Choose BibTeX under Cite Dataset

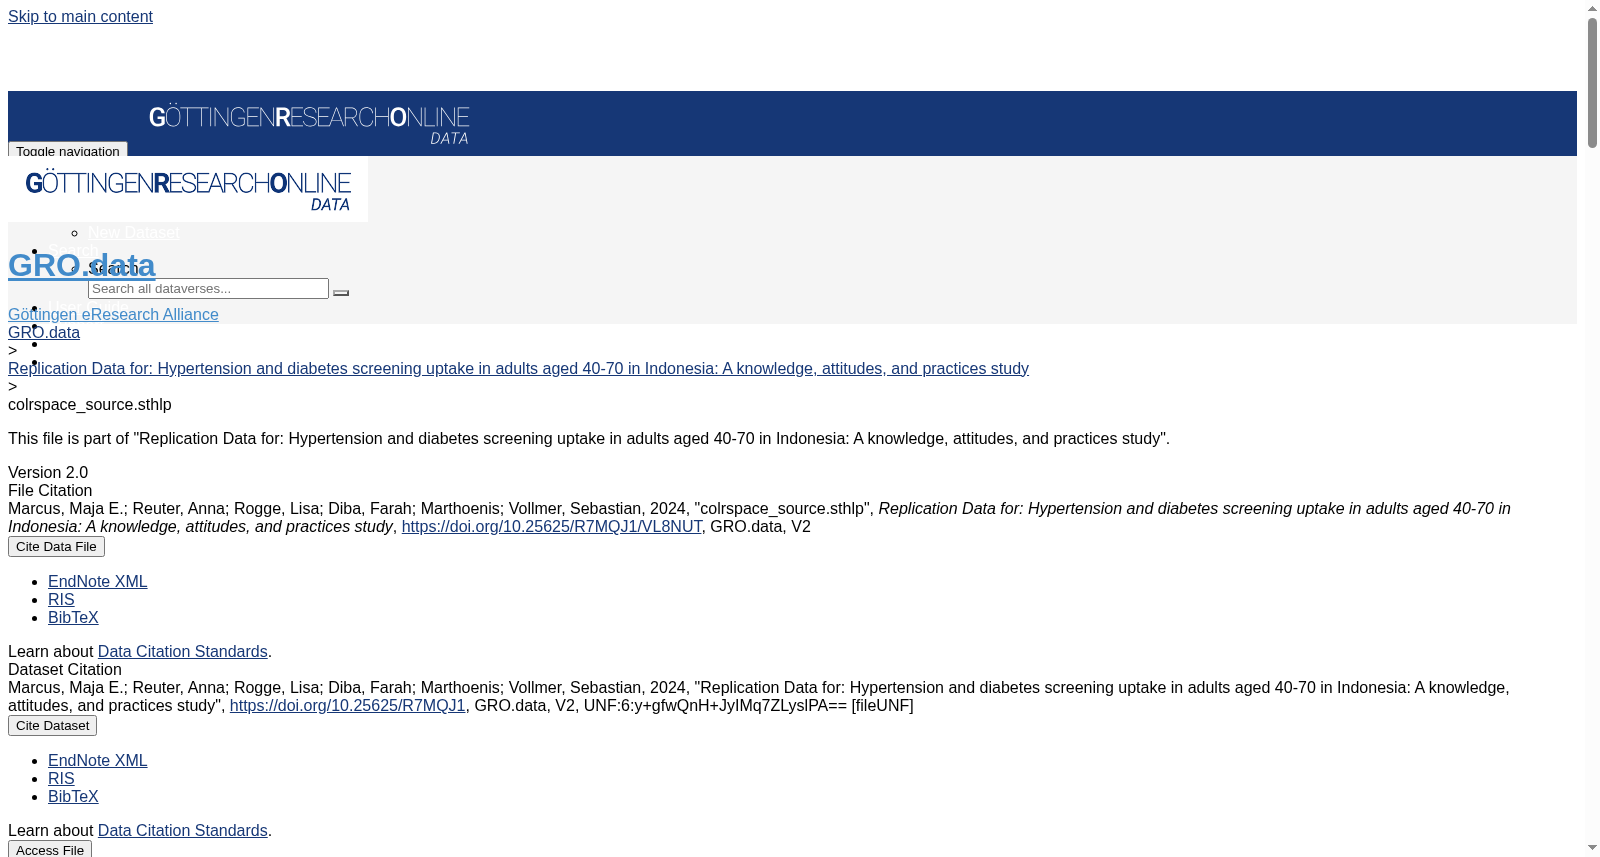pos(73,797)
